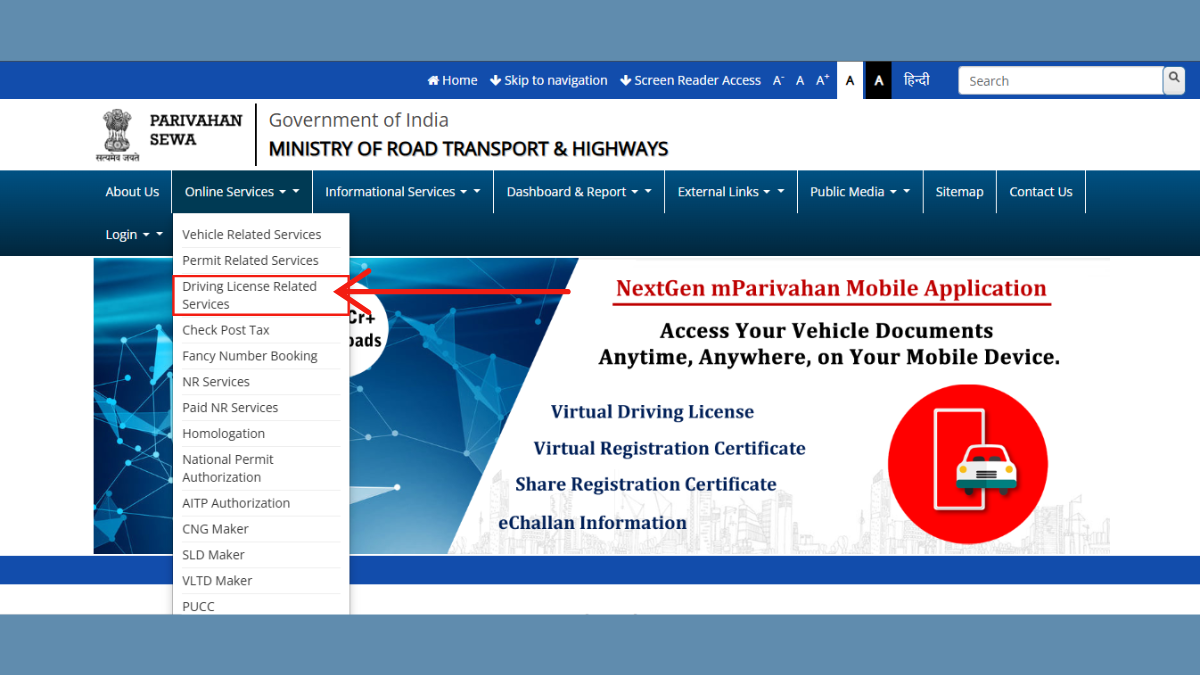Viewport: 1200px width, 675px height.
Task: Expand the Public Media dropdown
Action: [x=860, y=192]
